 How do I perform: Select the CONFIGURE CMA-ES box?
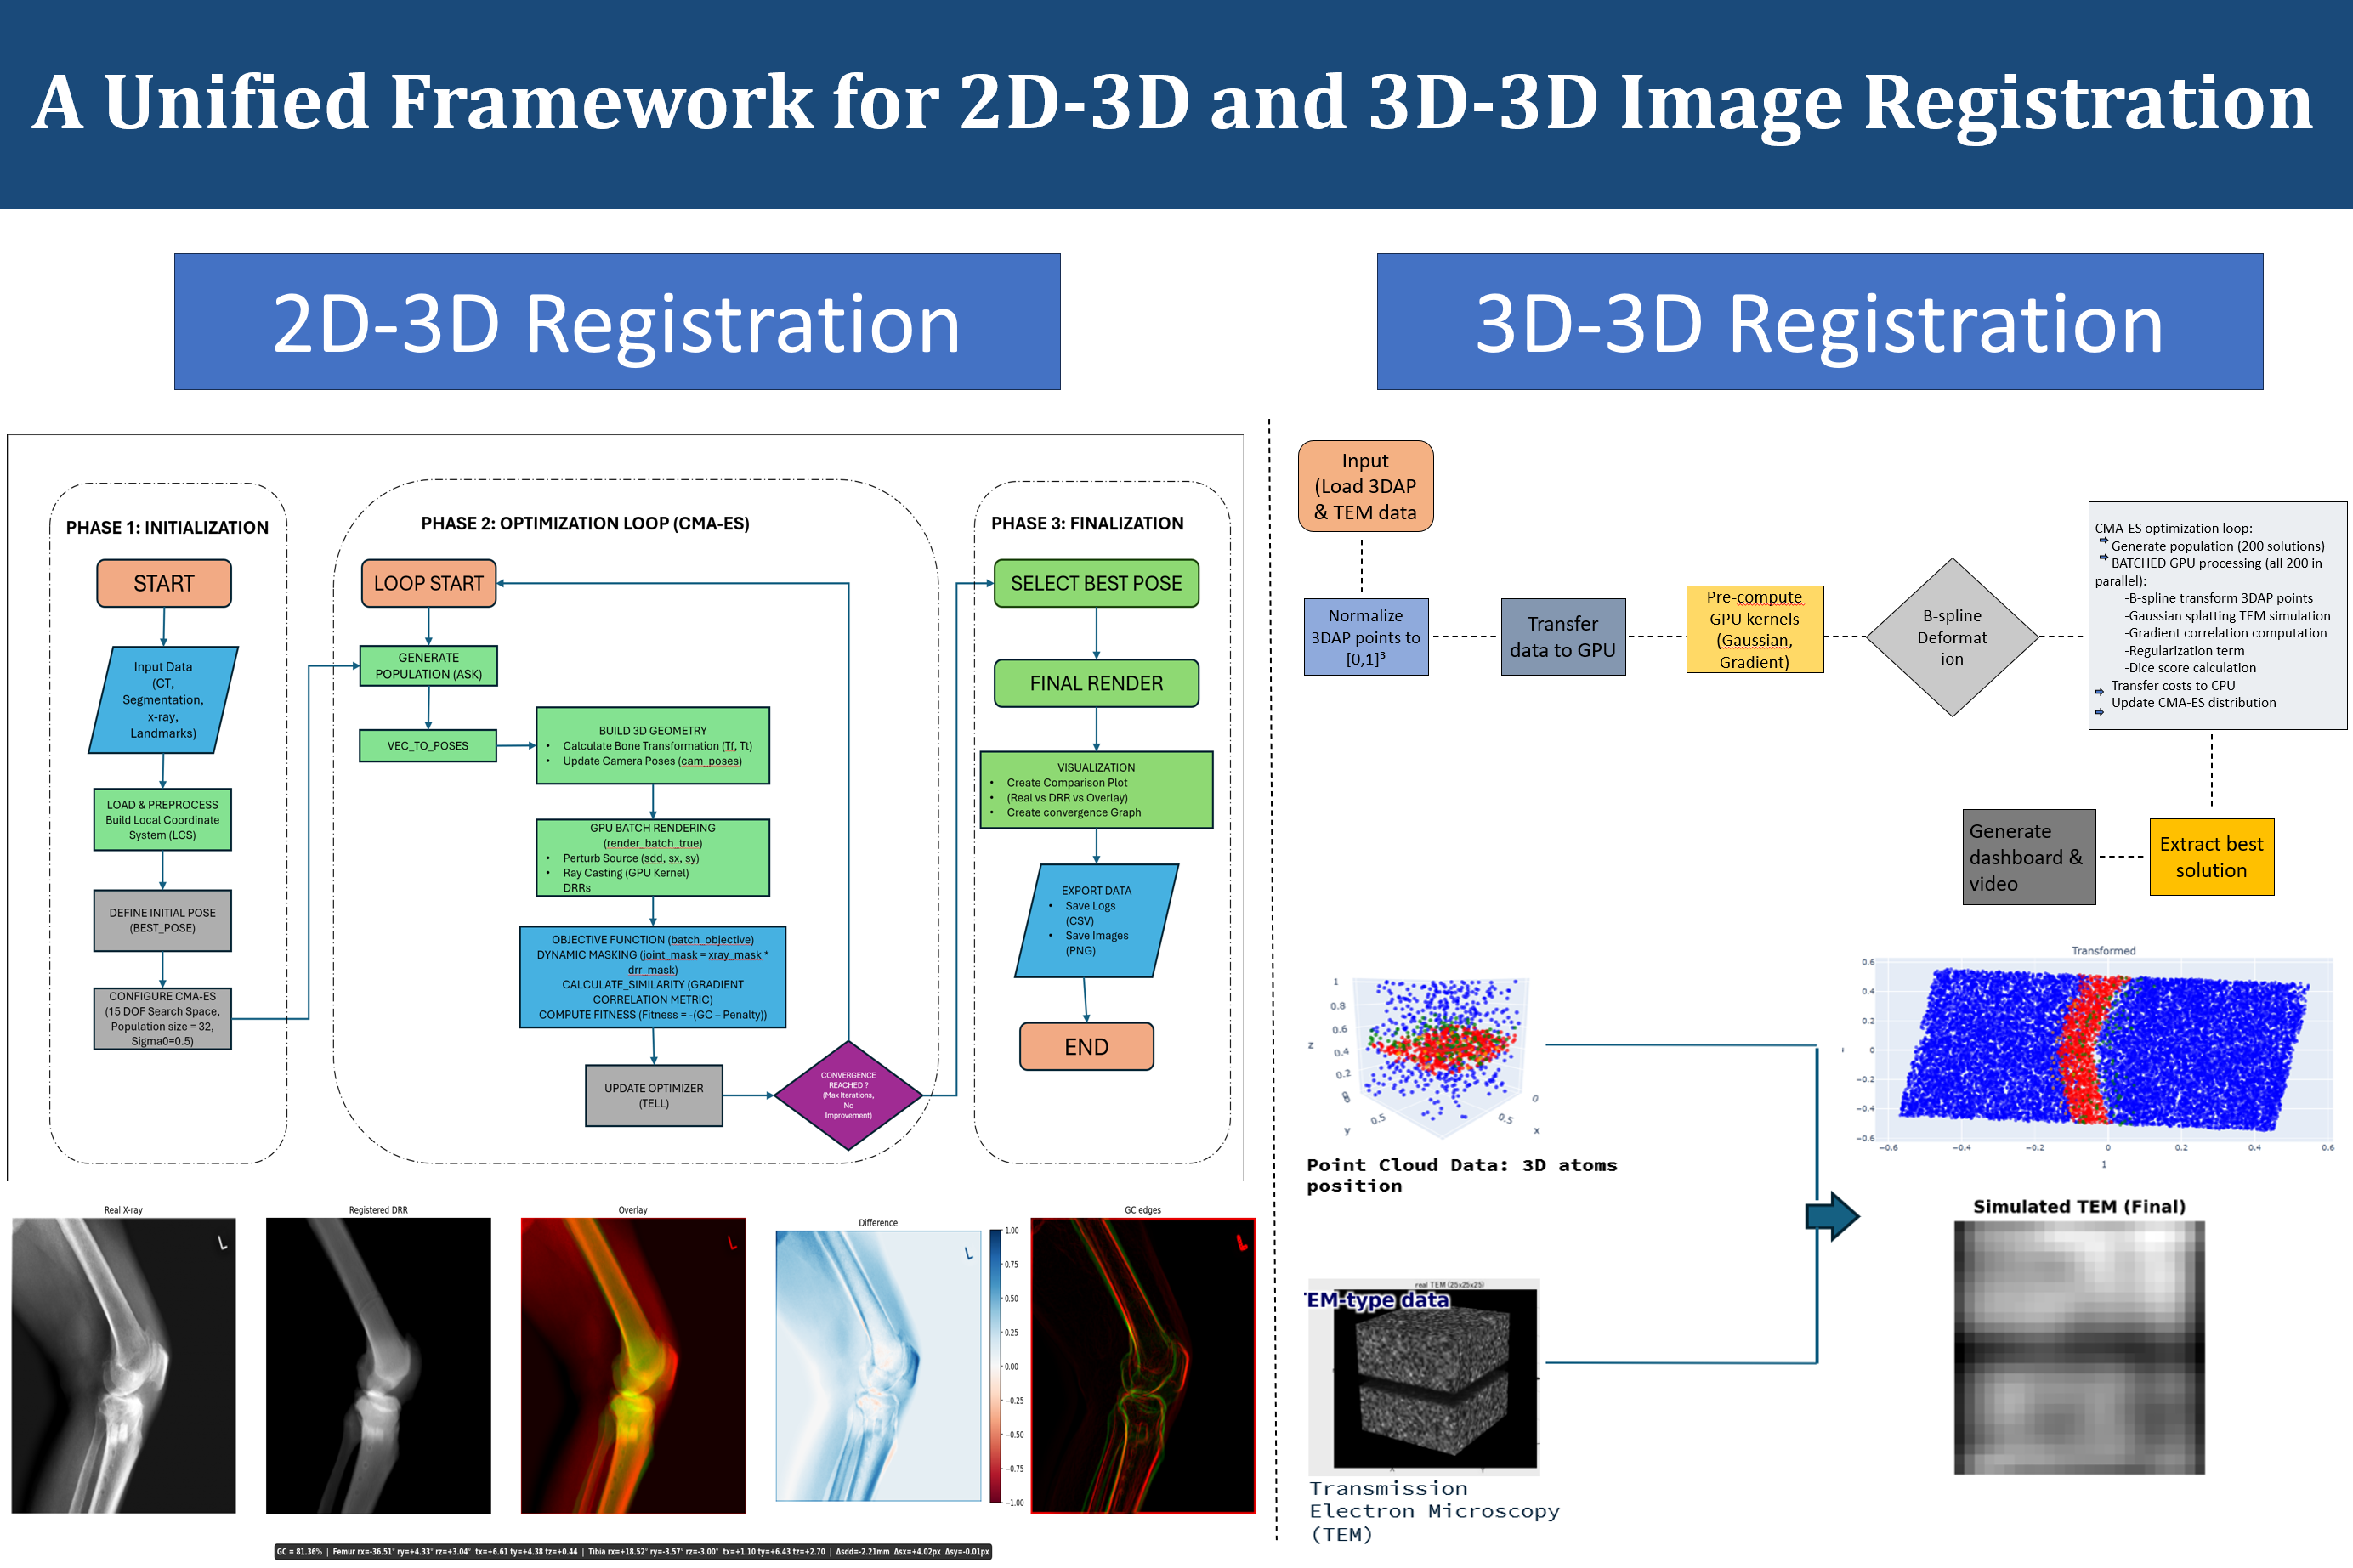(162, 1018)
